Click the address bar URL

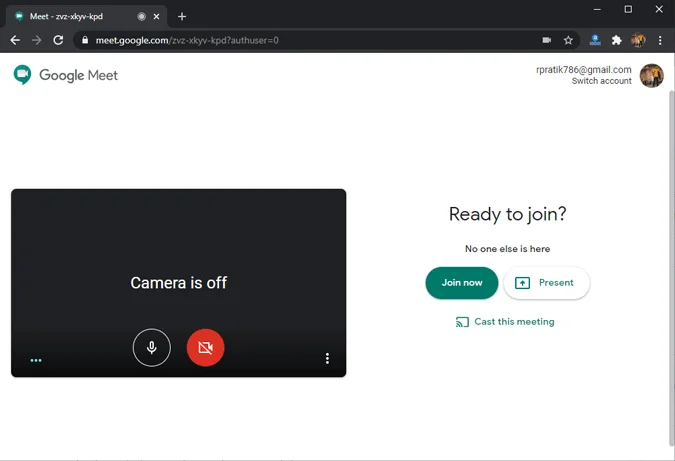187,40
